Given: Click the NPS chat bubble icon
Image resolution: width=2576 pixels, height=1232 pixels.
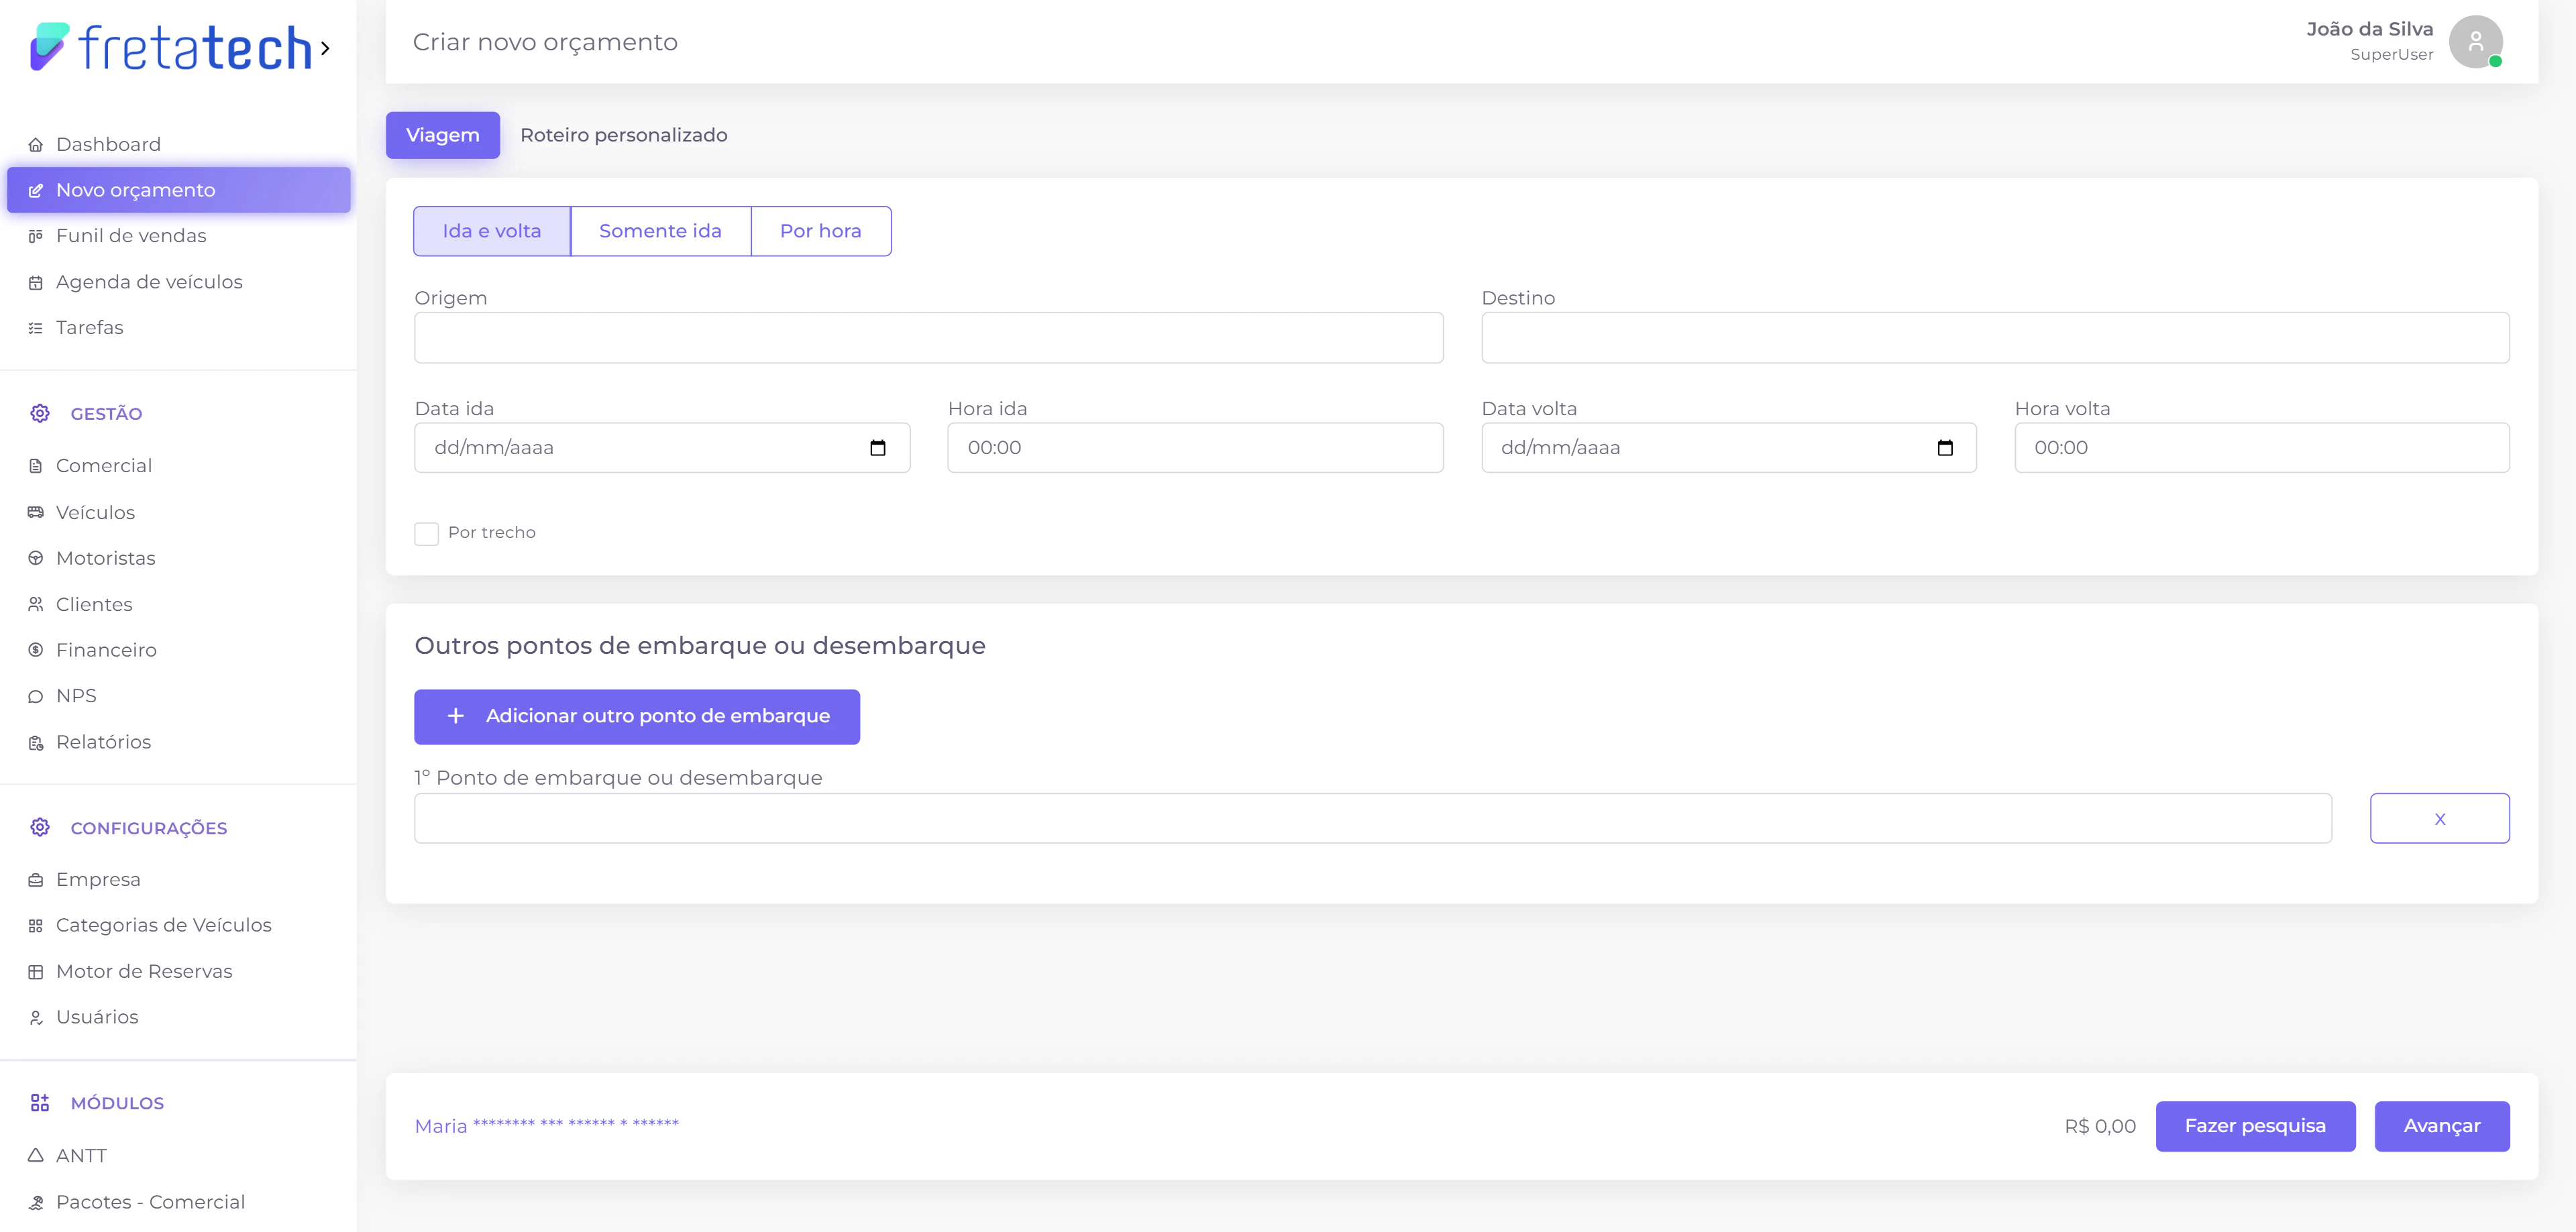Looking at the screenshot, I should coord(36,697).
